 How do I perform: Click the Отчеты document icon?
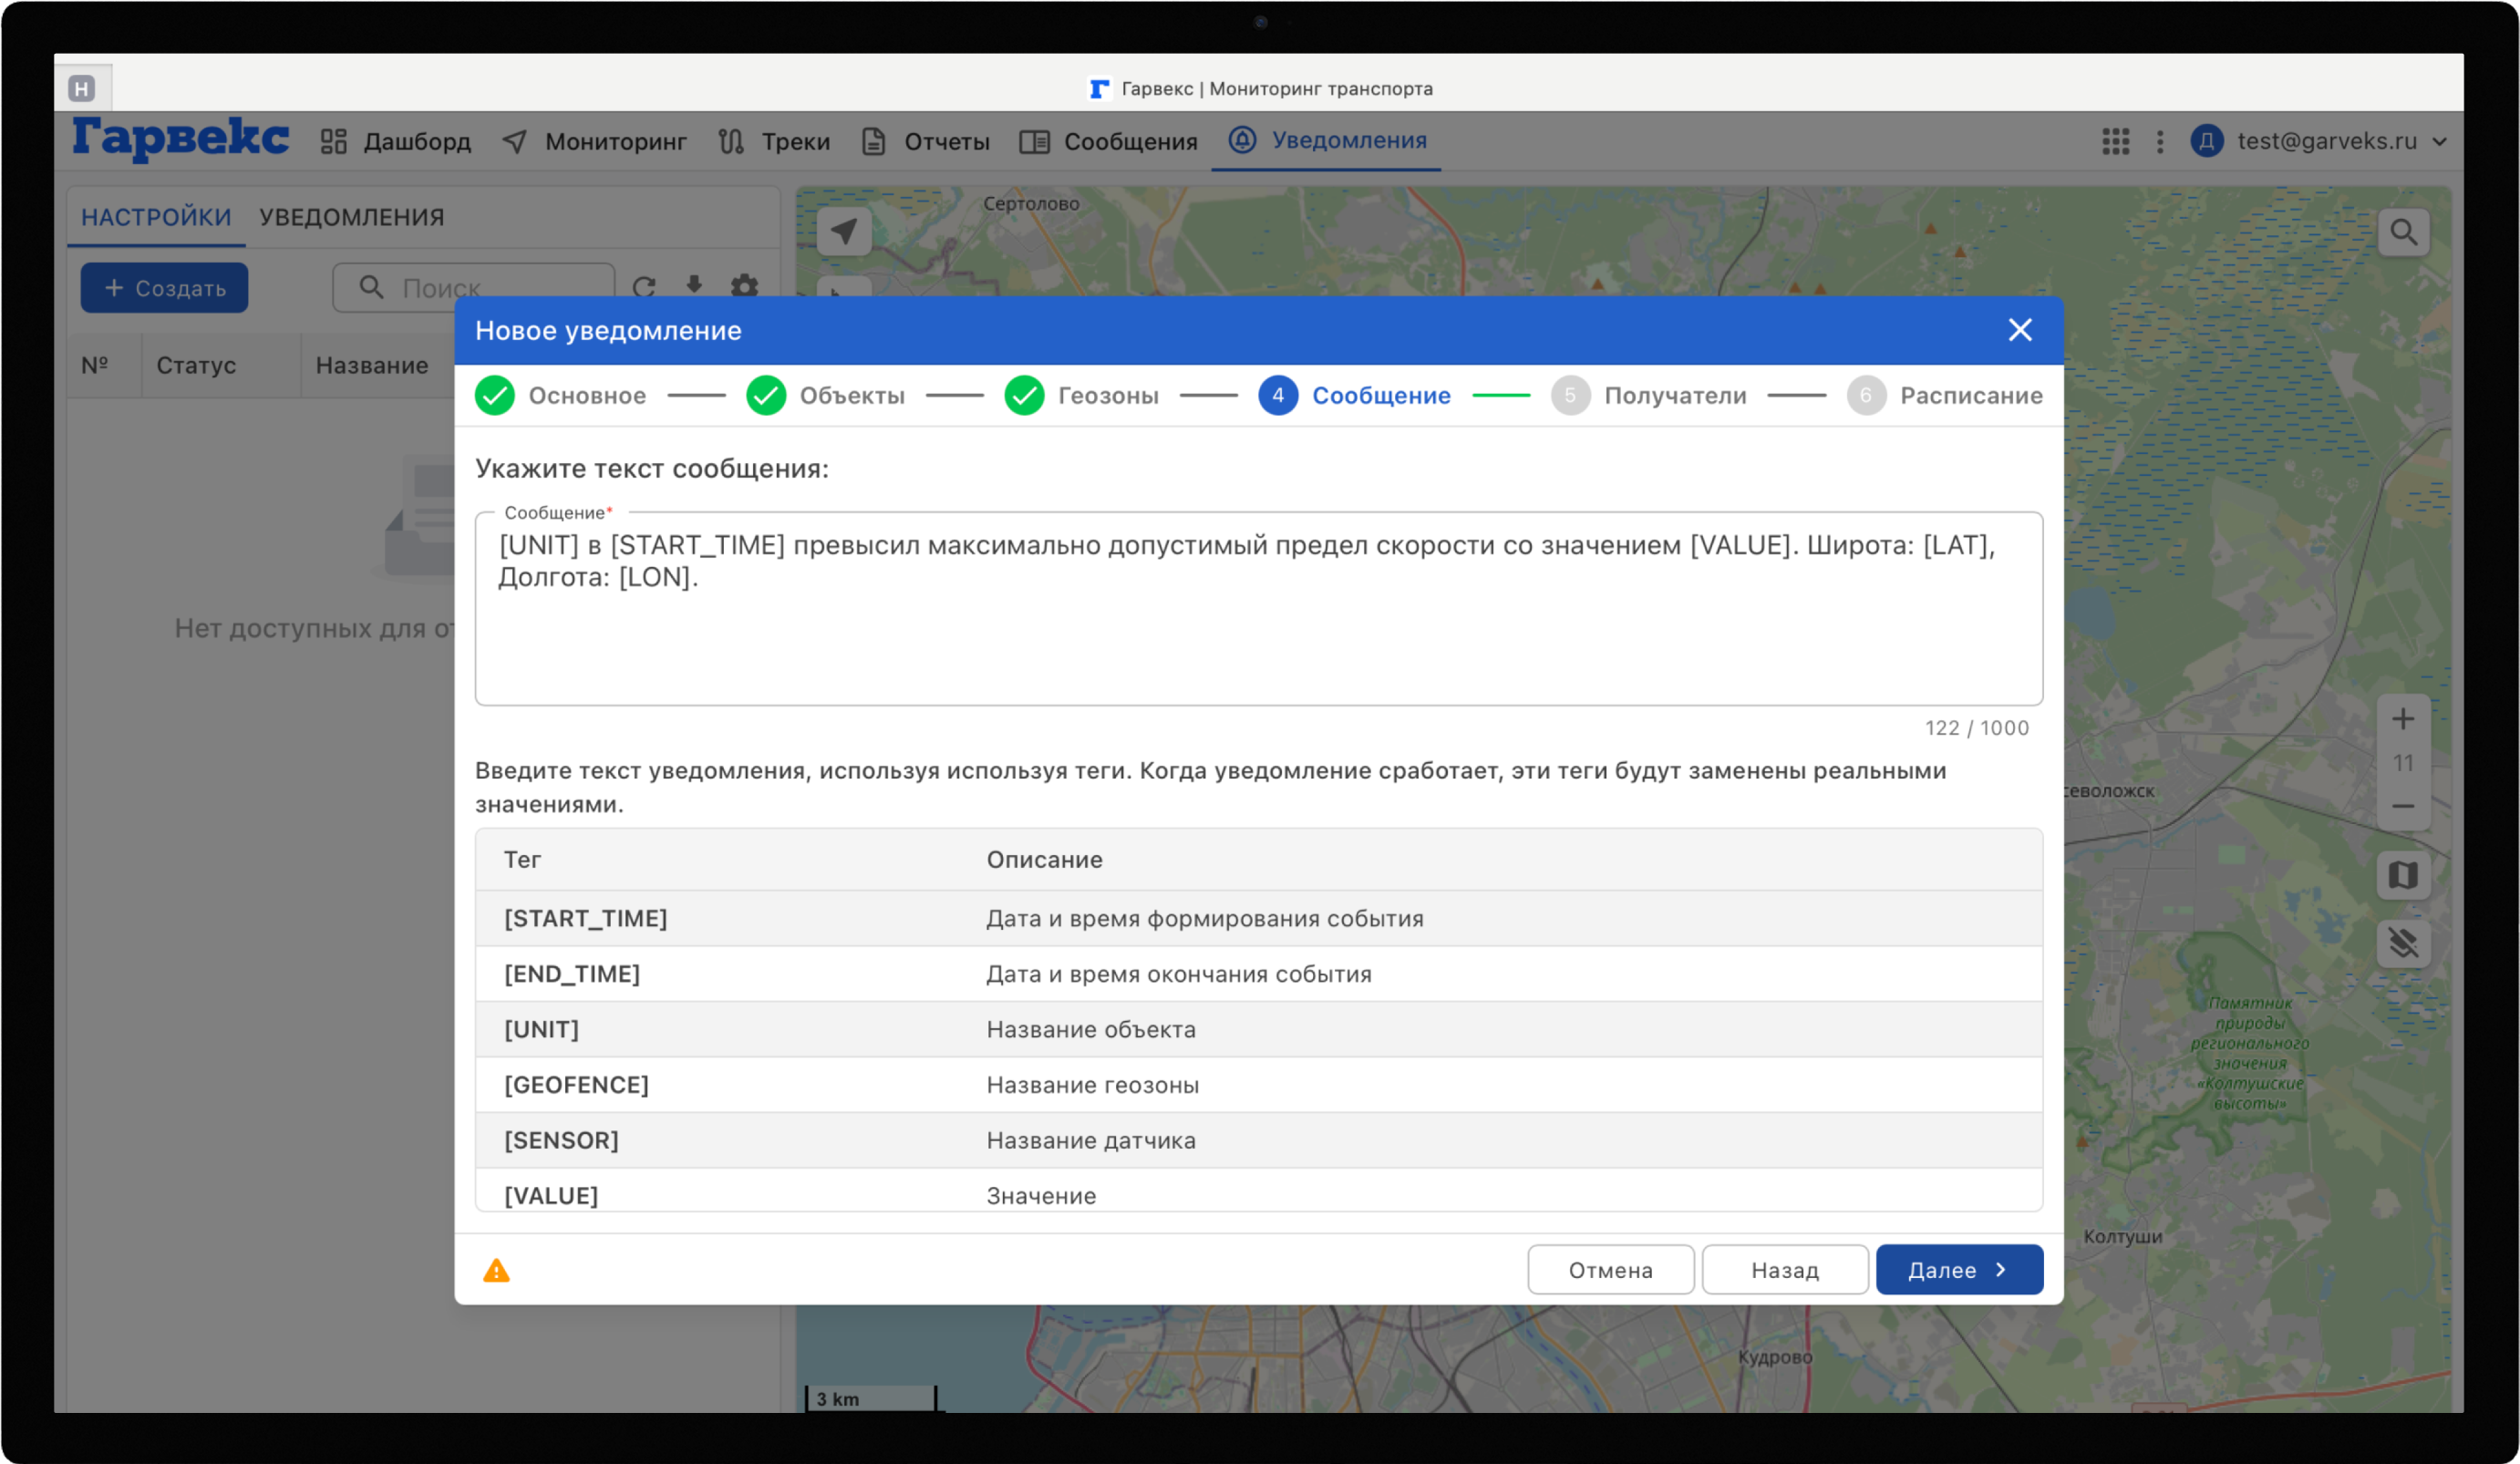pyautogui.click(x=873, y=141)
